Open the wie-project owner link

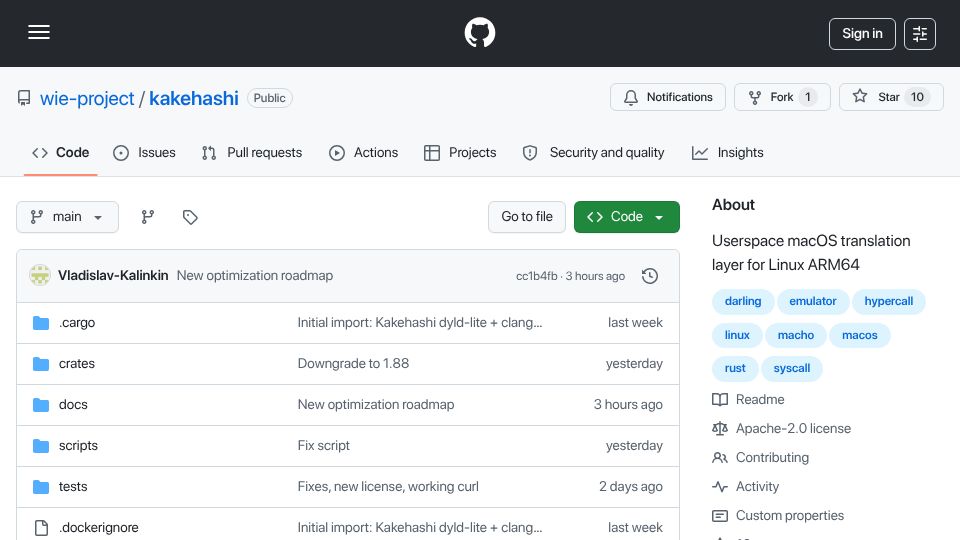pos(87,98)
